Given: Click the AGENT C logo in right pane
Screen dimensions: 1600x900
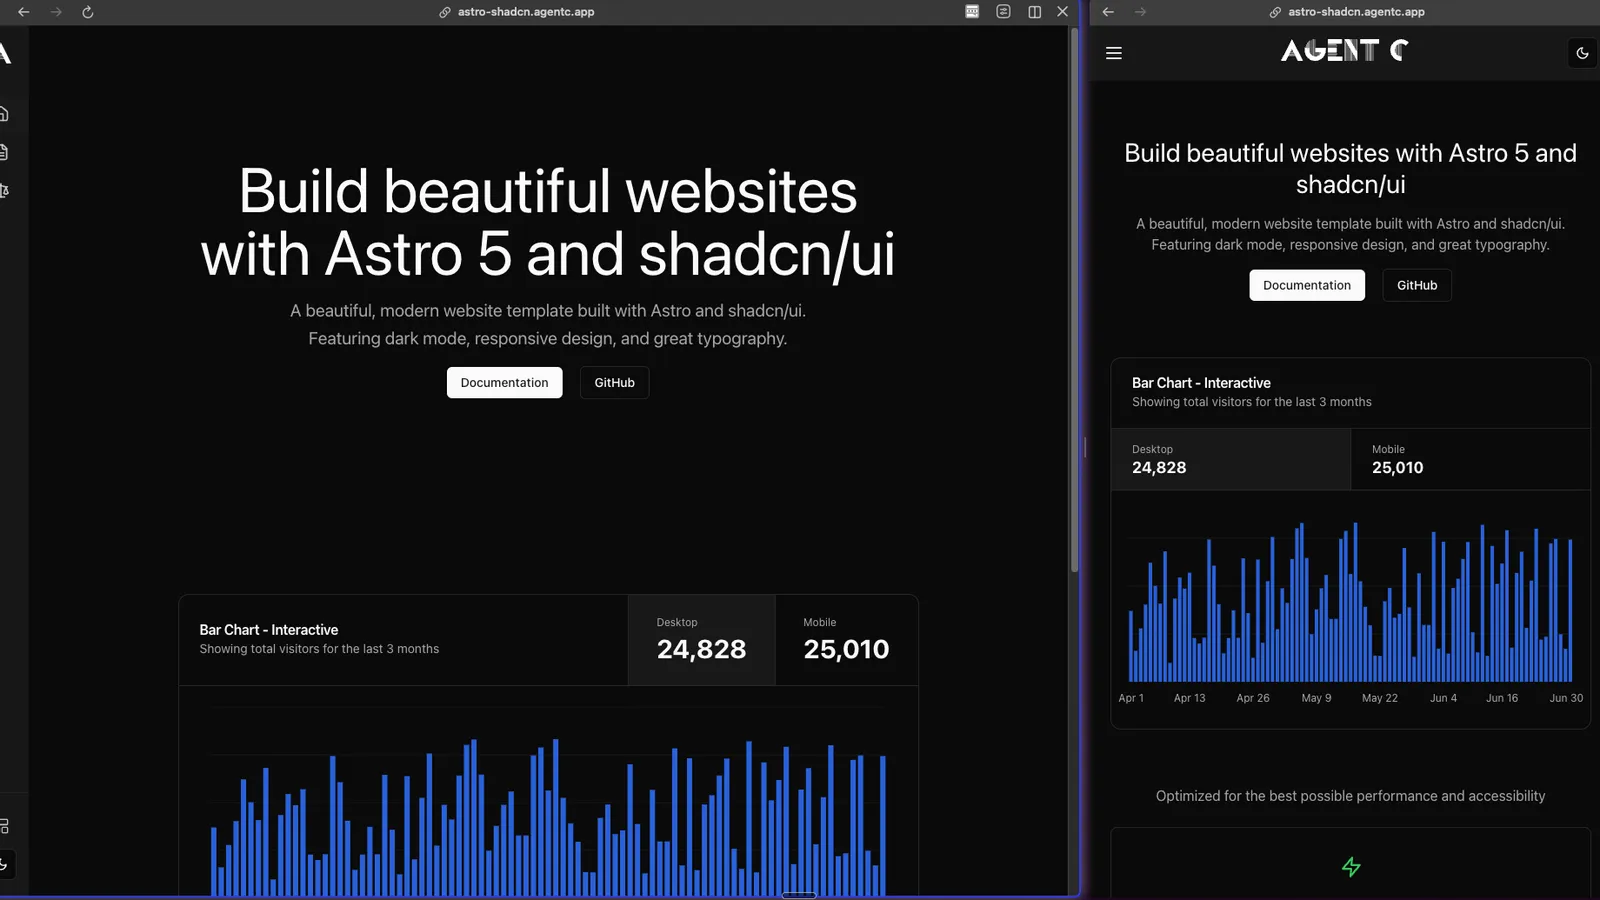Looking at the screenshot, I should point(1345,50).
